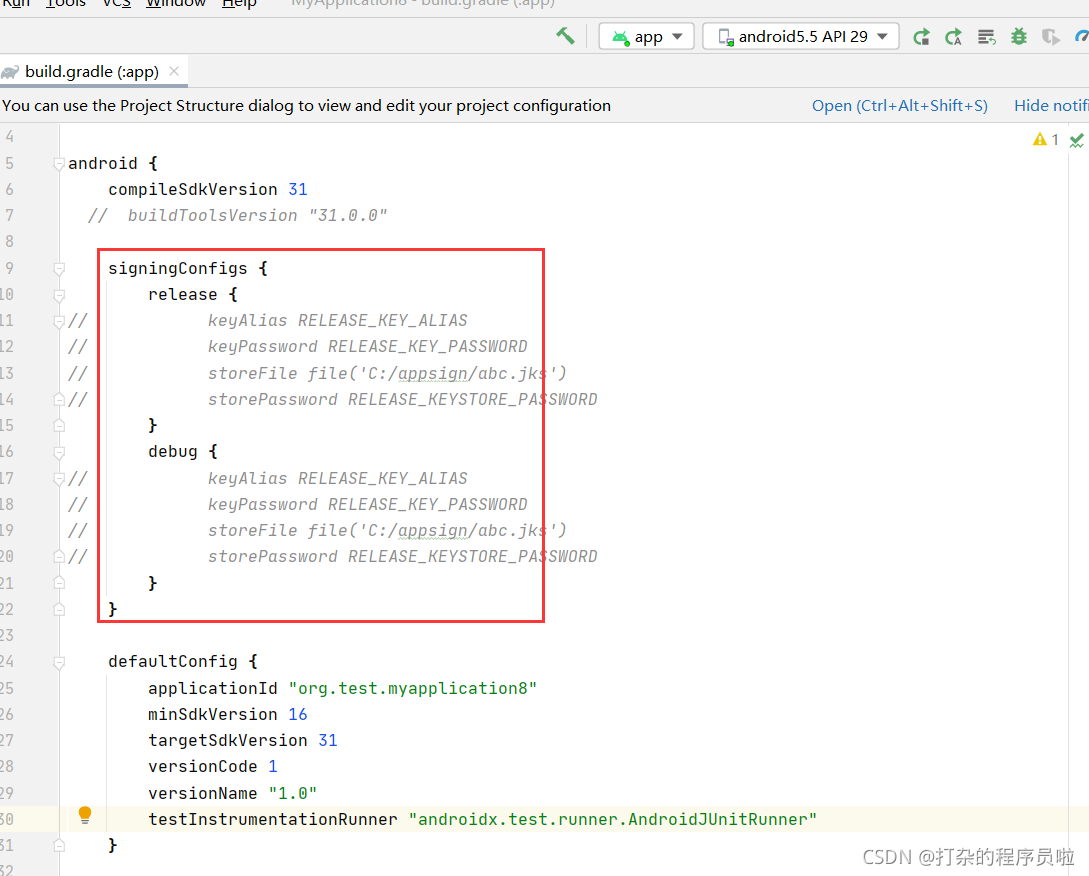
Task: Click the Rerun app icon
Action: pyautogui.click(x=922, y=37)
